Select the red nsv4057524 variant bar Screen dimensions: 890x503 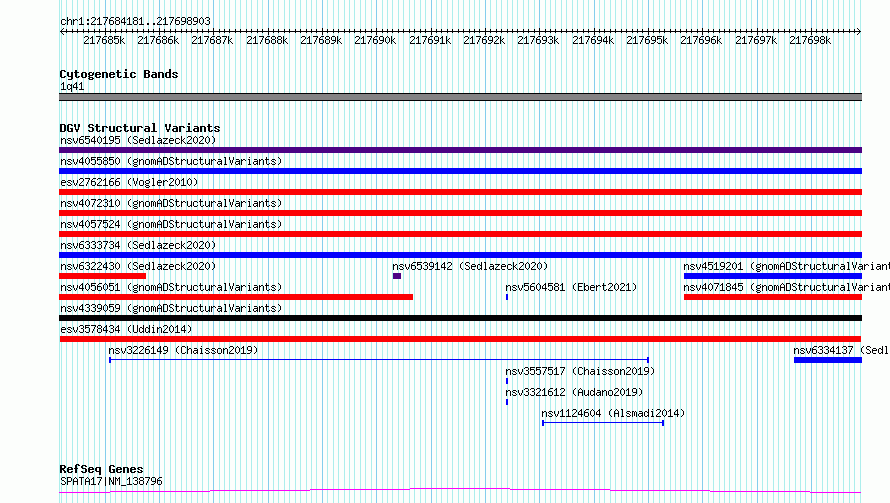point(460,234)
